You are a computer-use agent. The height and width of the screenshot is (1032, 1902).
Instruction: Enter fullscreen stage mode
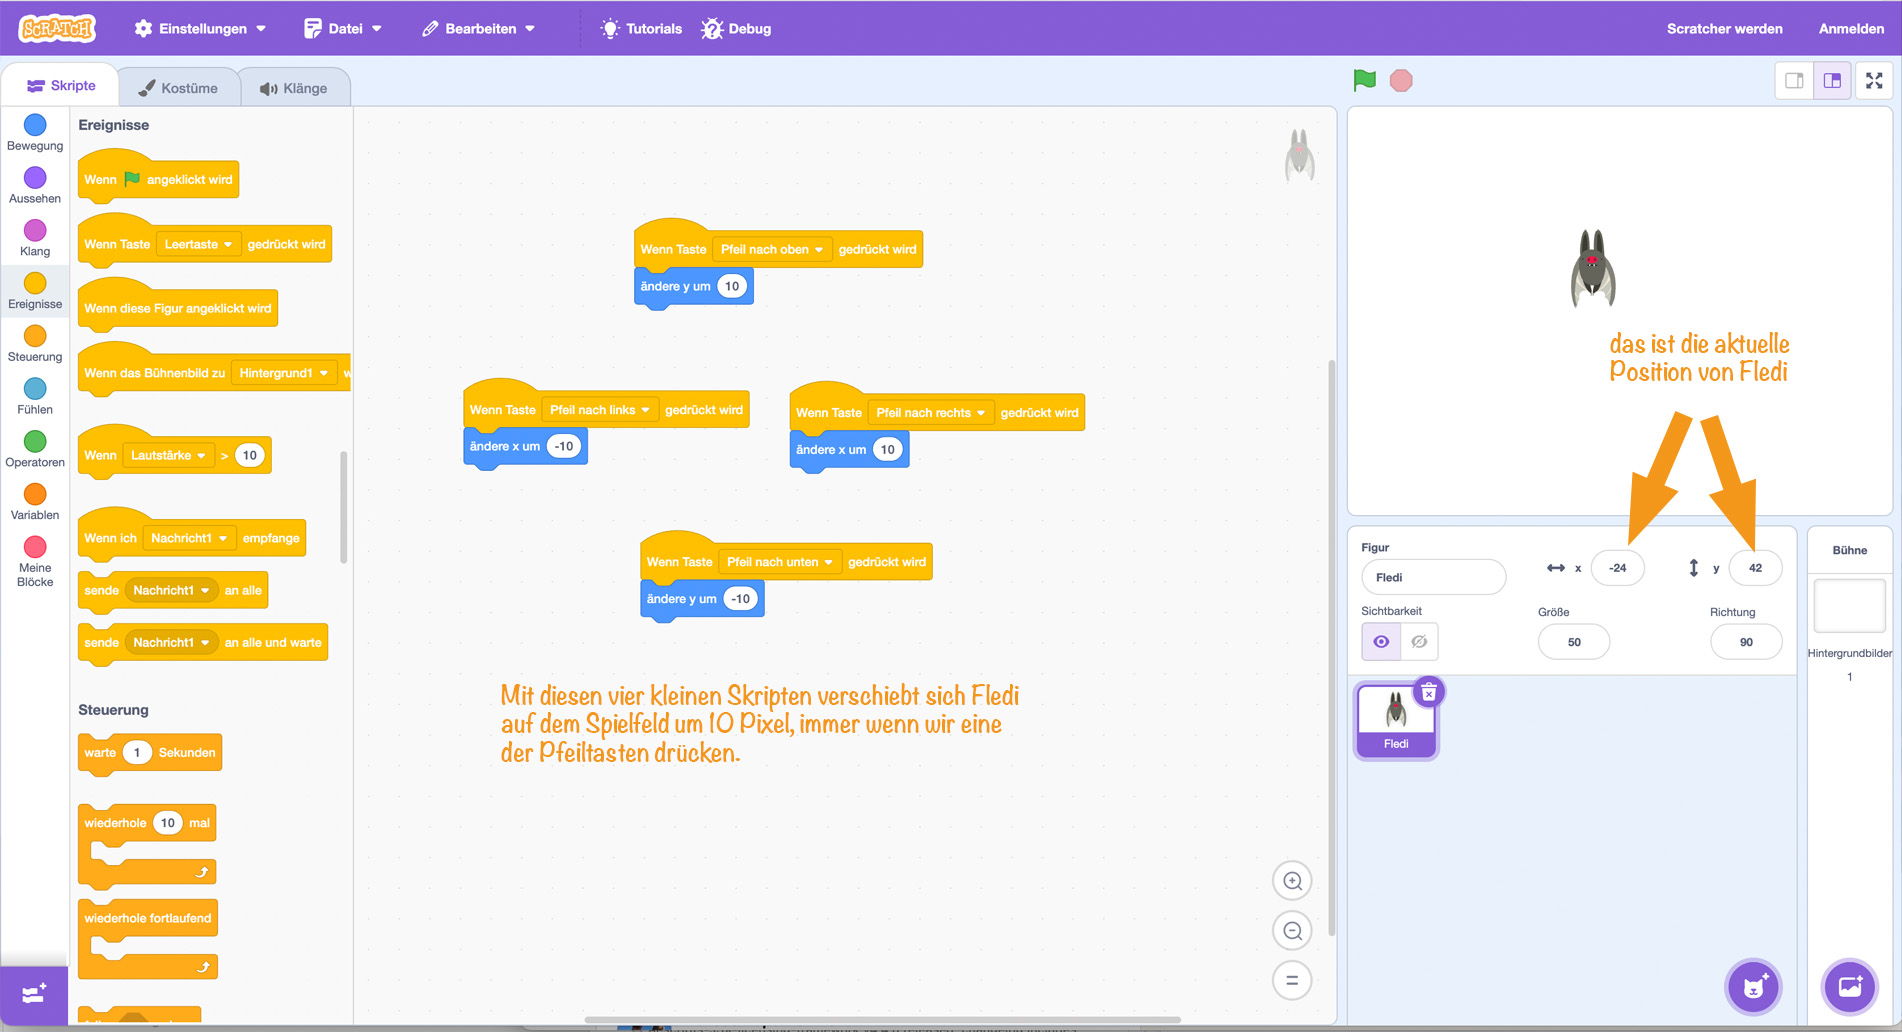click(x=1874, y=81)
